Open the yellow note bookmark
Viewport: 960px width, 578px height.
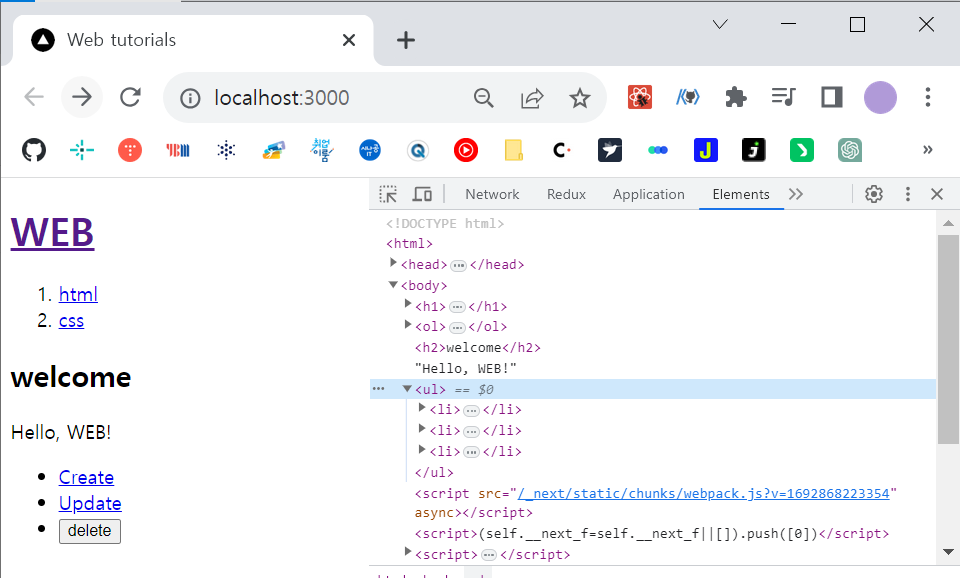[x=514, y=150]
